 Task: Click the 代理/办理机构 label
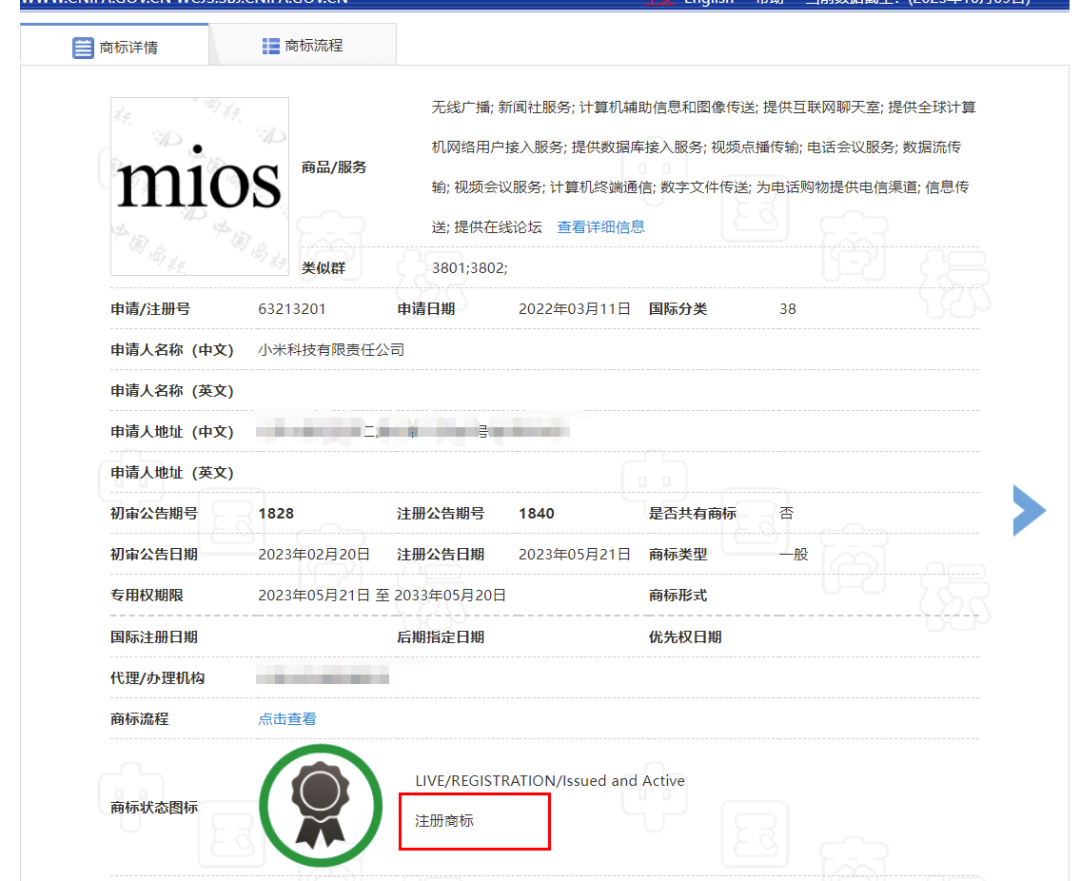pyautogui.click(x=158, y=678)
